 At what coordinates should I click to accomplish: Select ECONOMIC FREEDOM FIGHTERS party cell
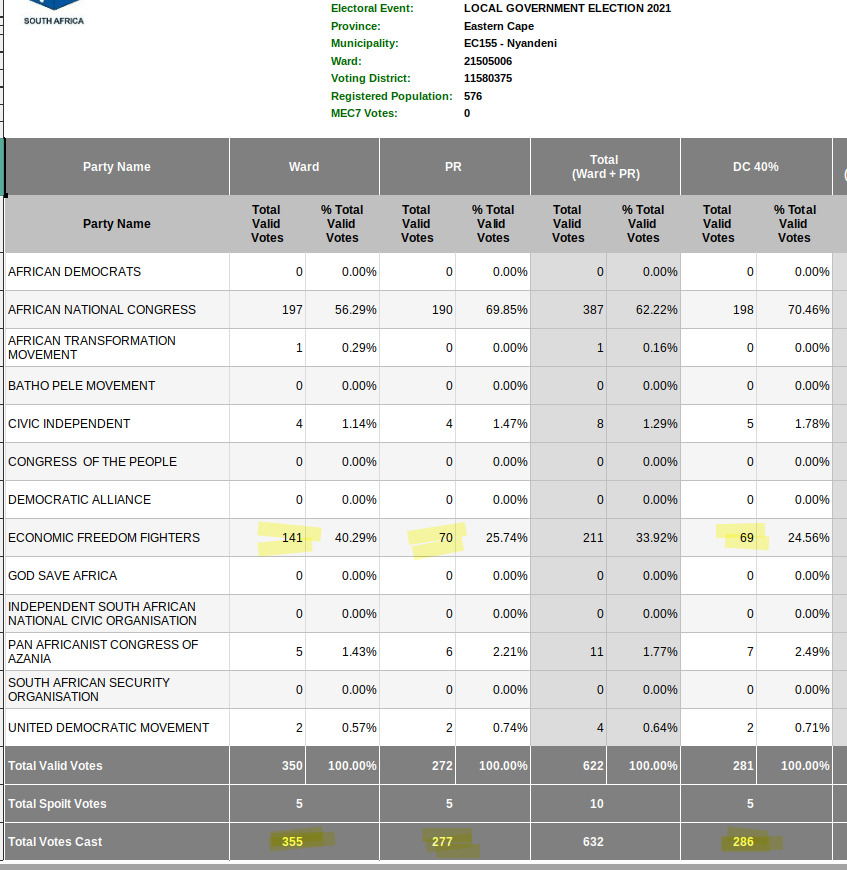[117, 538]
